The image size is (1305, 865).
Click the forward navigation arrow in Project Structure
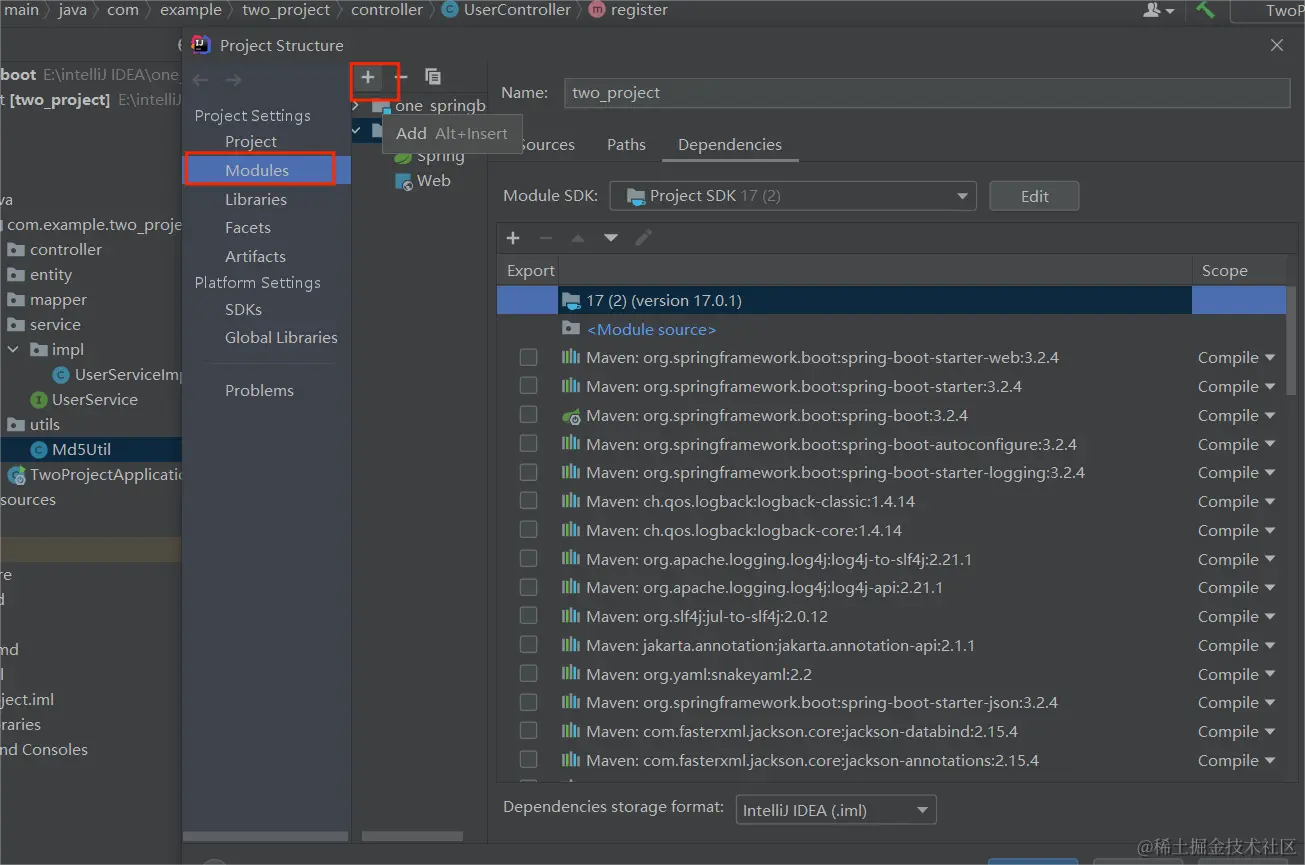[233, 80]
